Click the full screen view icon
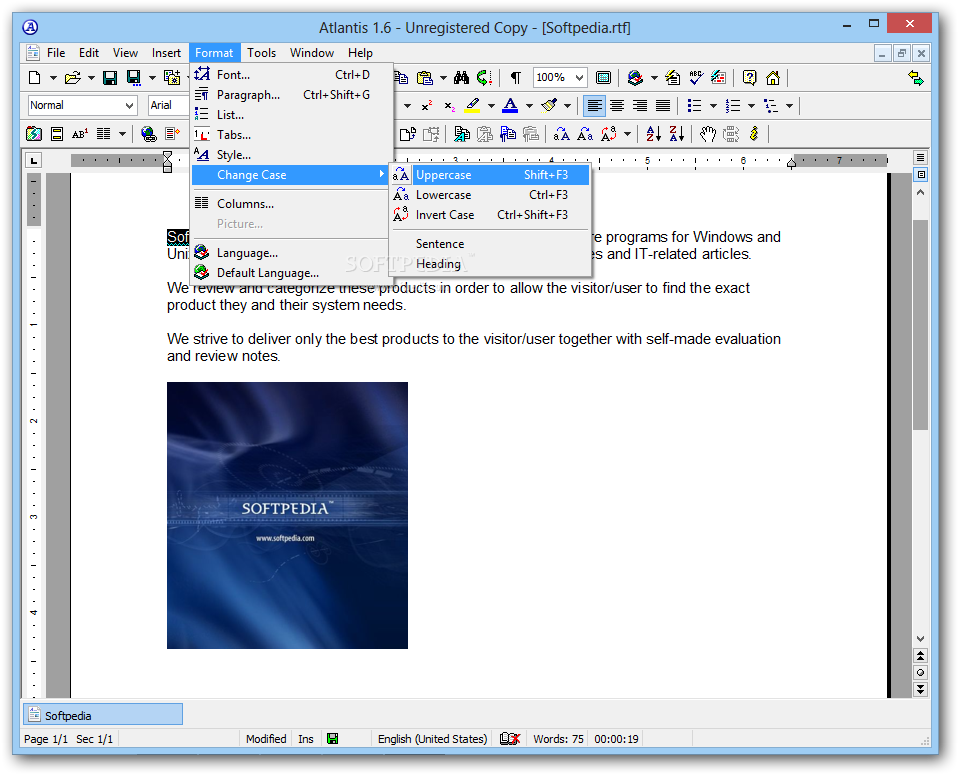Image resolution: width=959 pixels, height=775 pixels. (x=603, y=78)
